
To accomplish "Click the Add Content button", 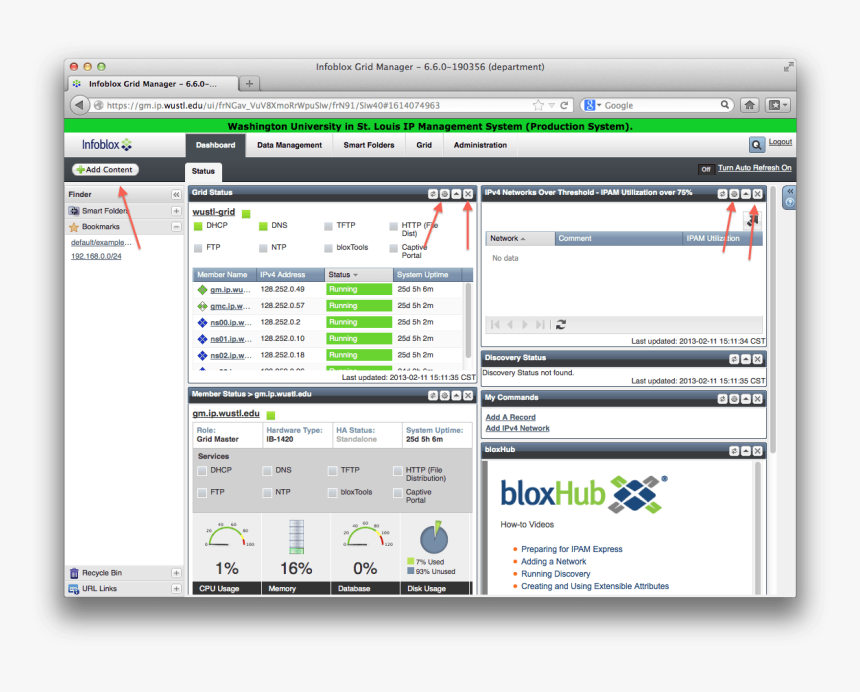I will click(x=104, y=169).
